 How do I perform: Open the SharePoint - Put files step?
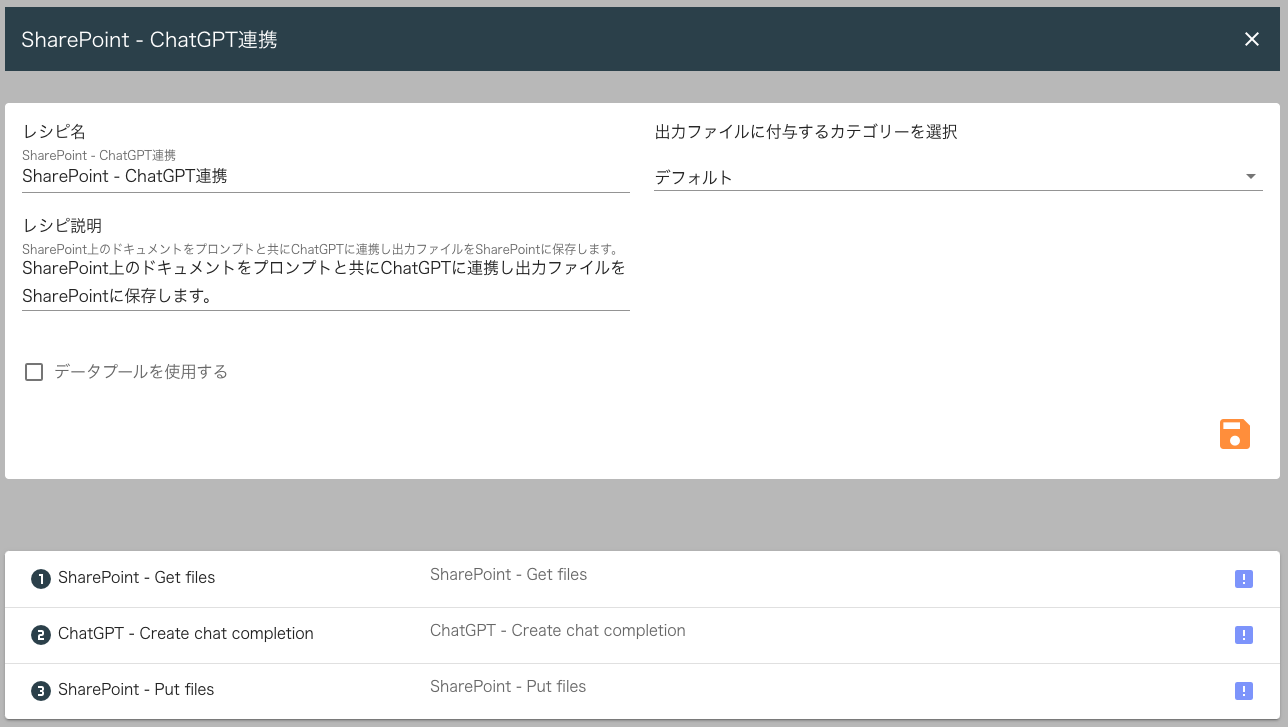click(642, 691)
